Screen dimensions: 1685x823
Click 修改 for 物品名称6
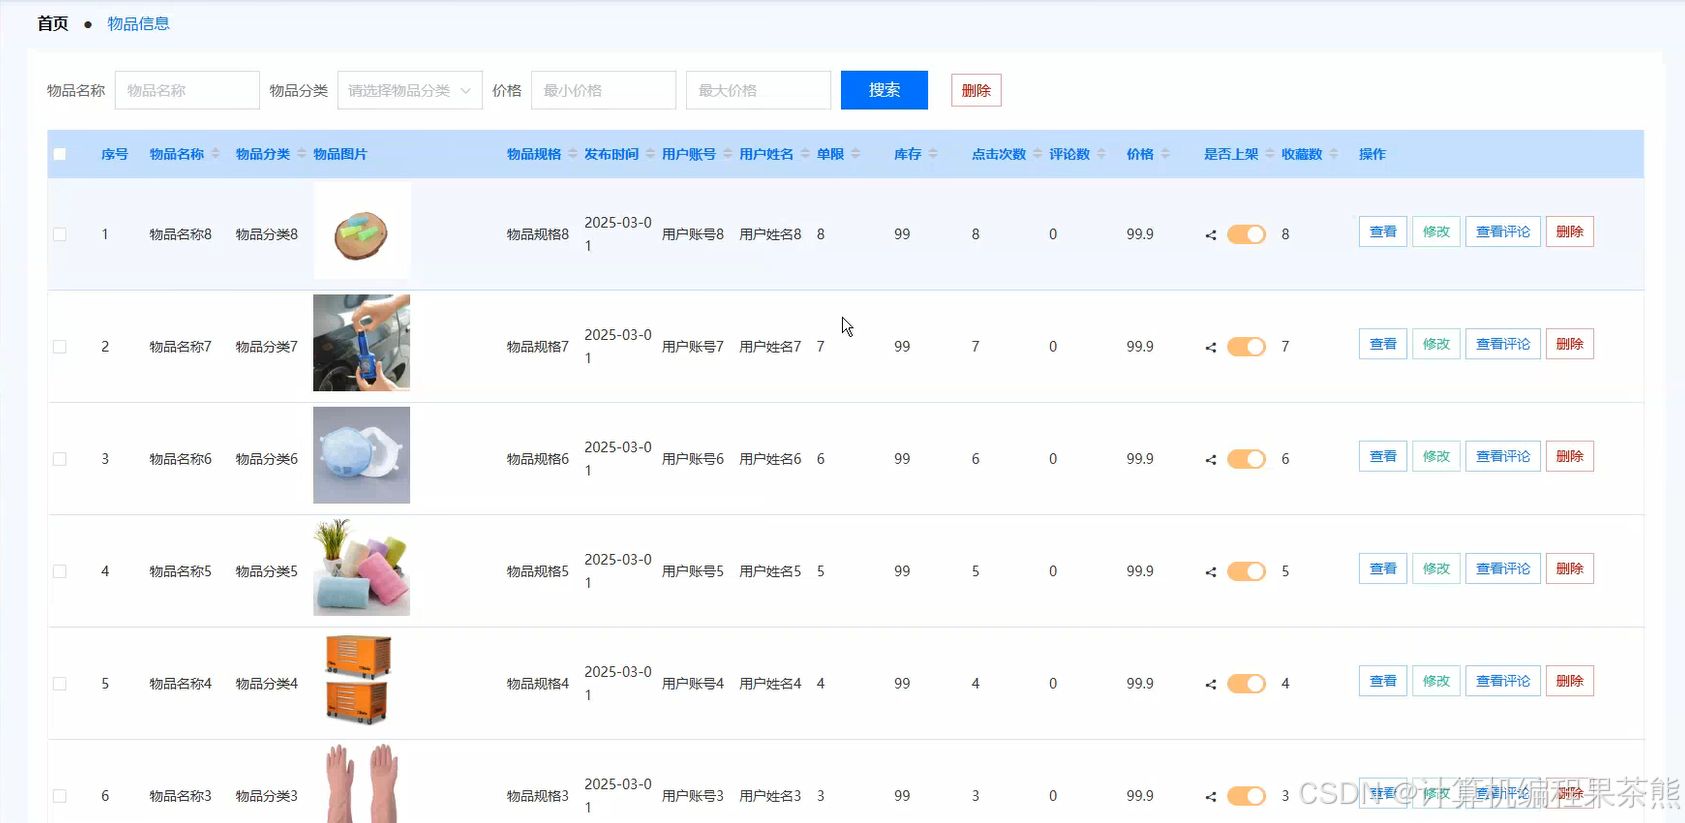tap(1436, 456)
